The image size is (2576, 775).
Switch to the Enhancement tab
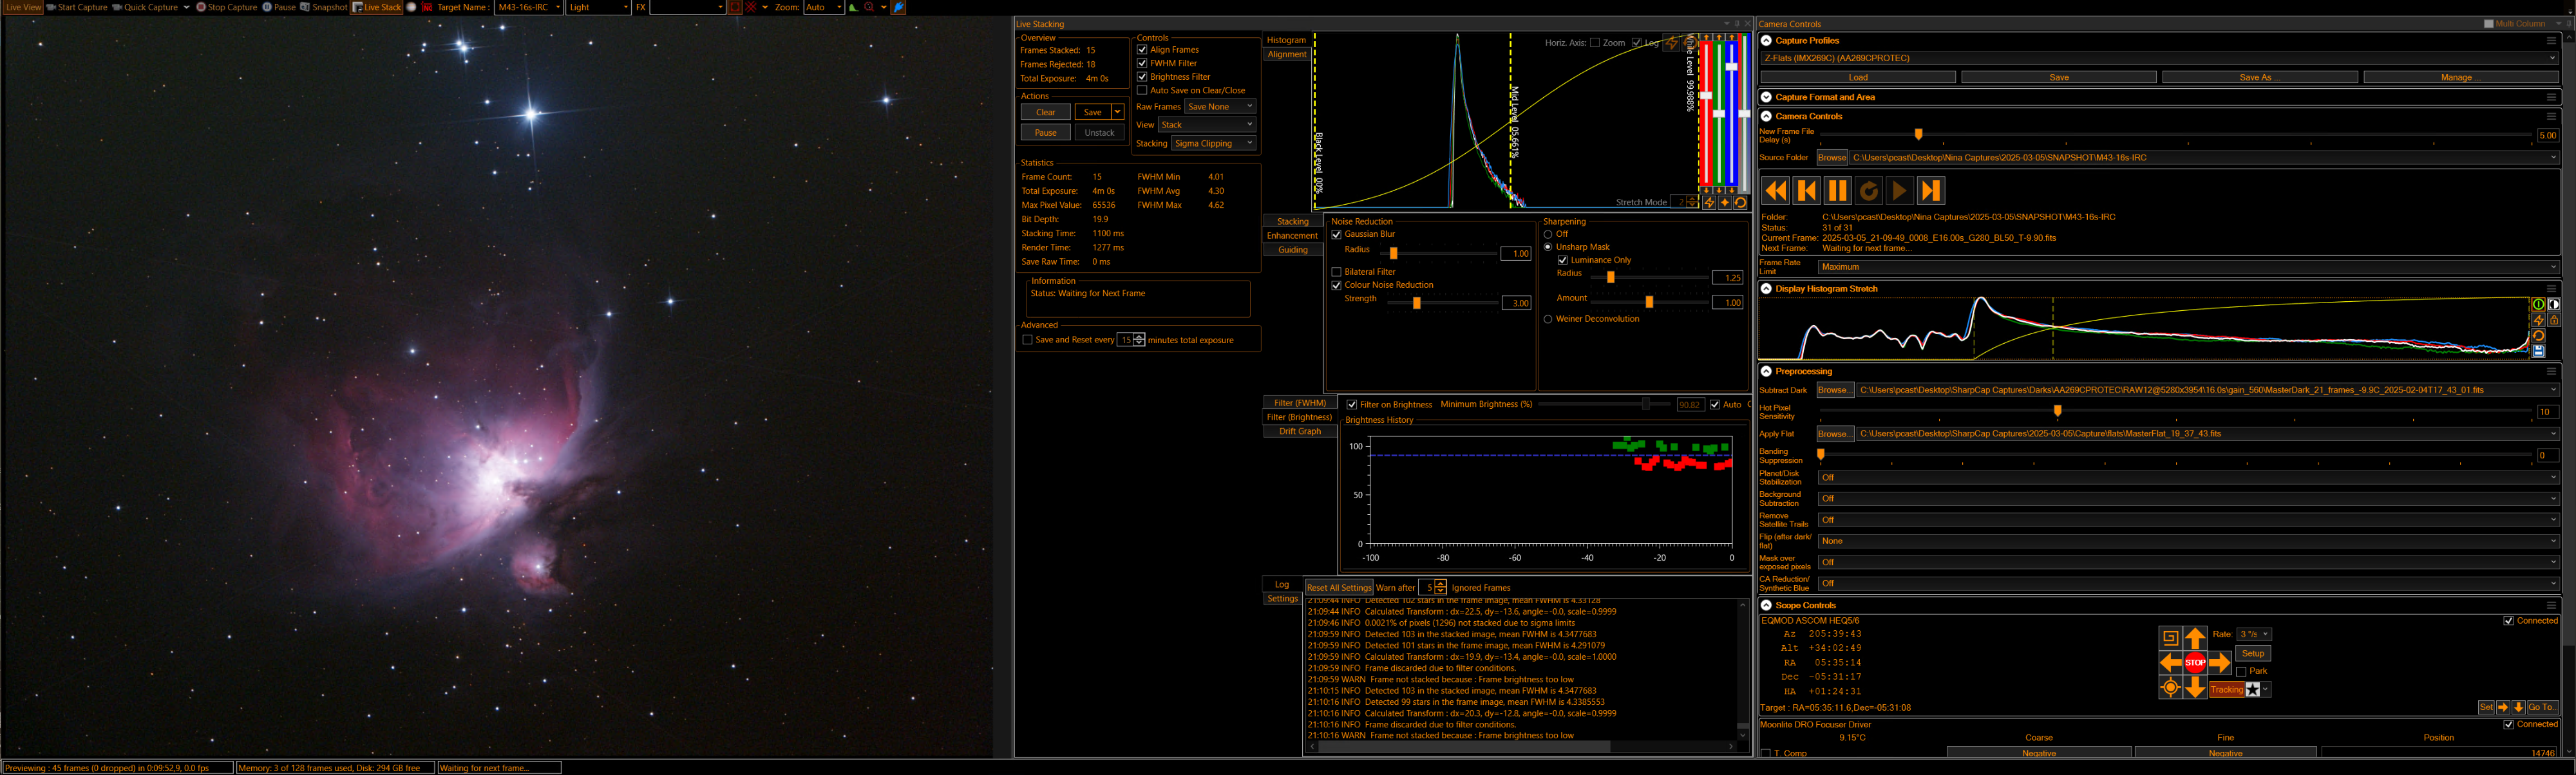pos(1292,235)
